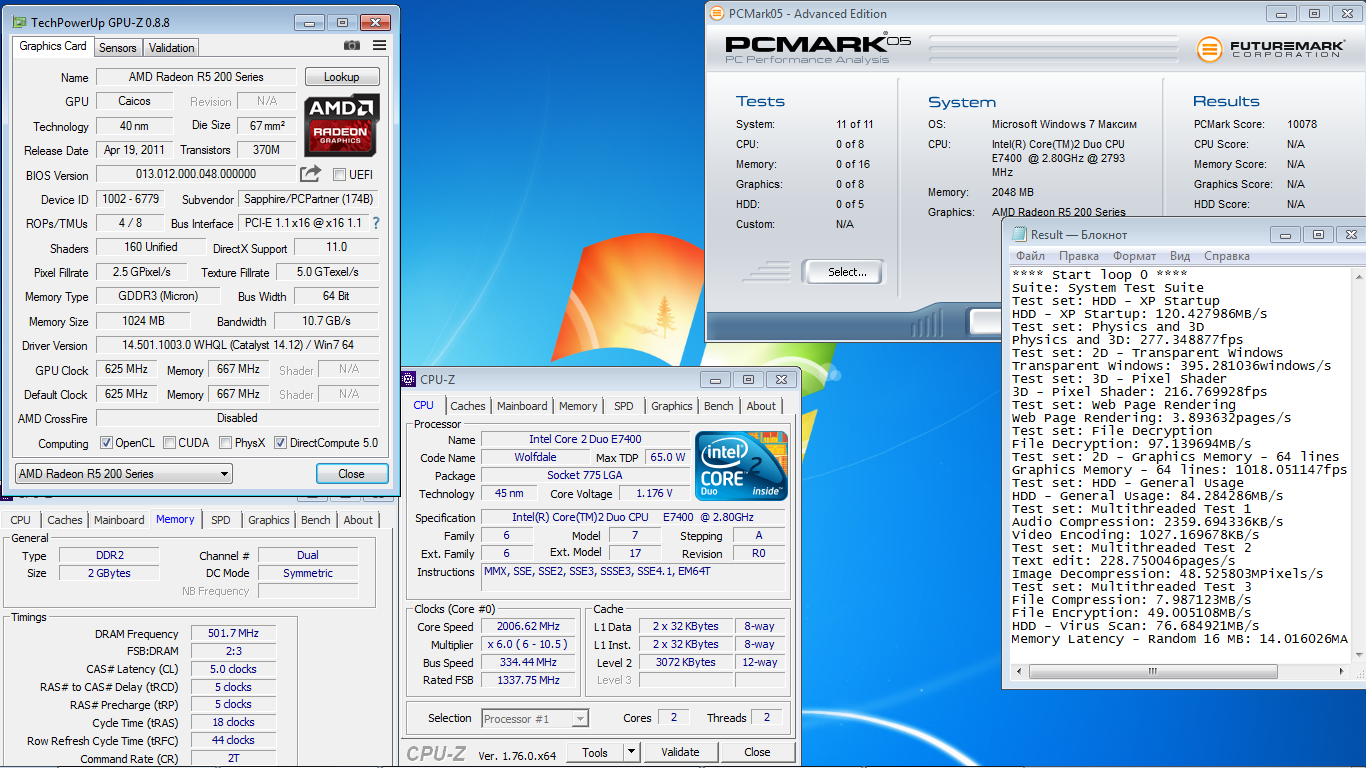This screenshot has width=1366, height=768.
Task: Open Файл menu in Notepad
Action: (1030, 256)
